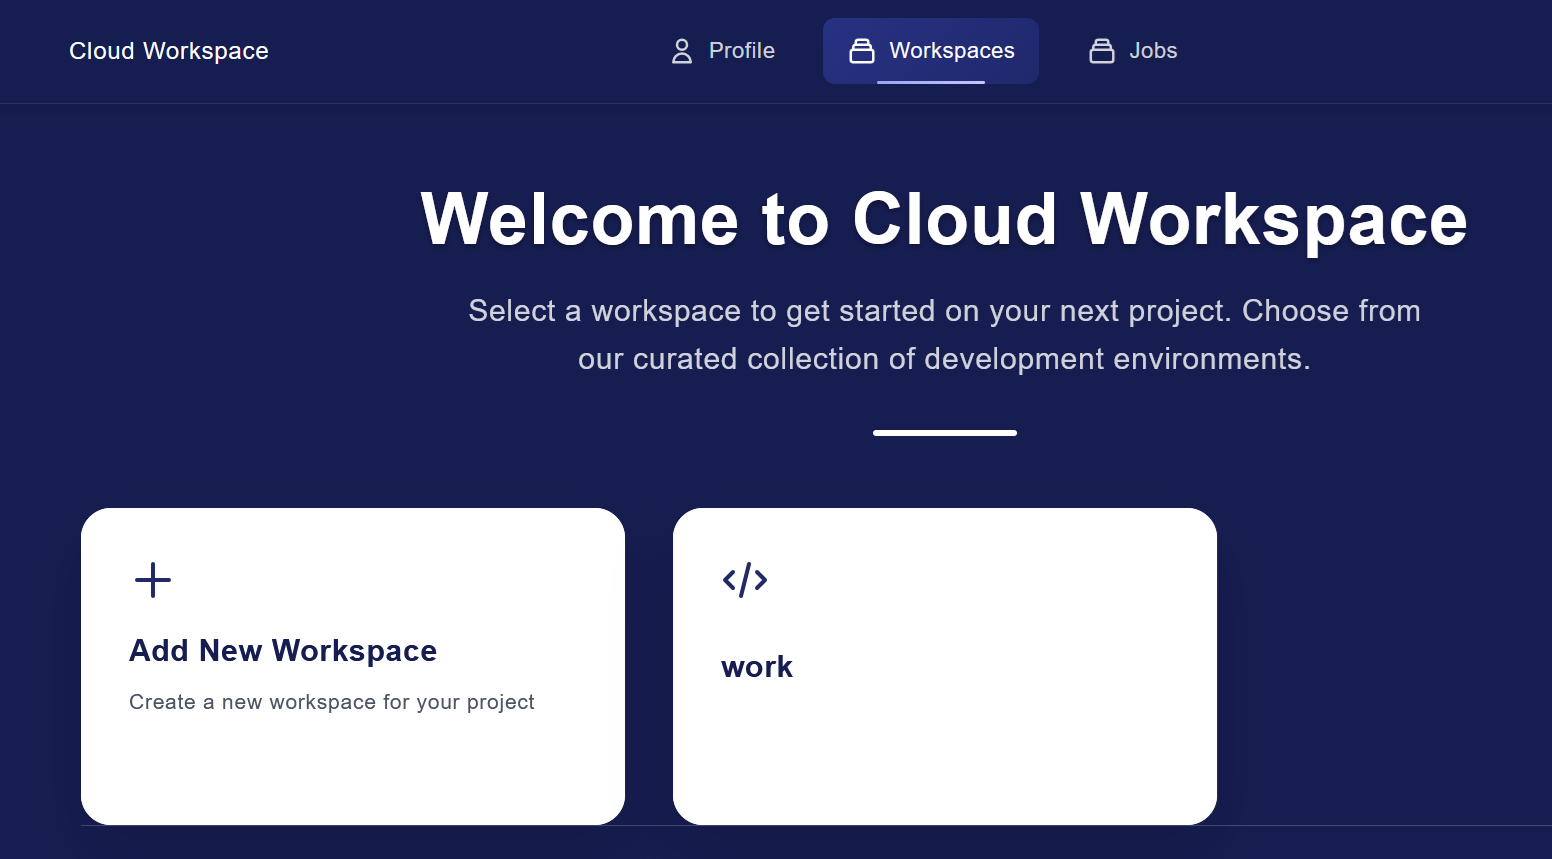Image resolution: width=1552 pixels, height=859 pixels.
Task: Open the Profile tab label
Action: pyautogui.click(x=741, y=51)
